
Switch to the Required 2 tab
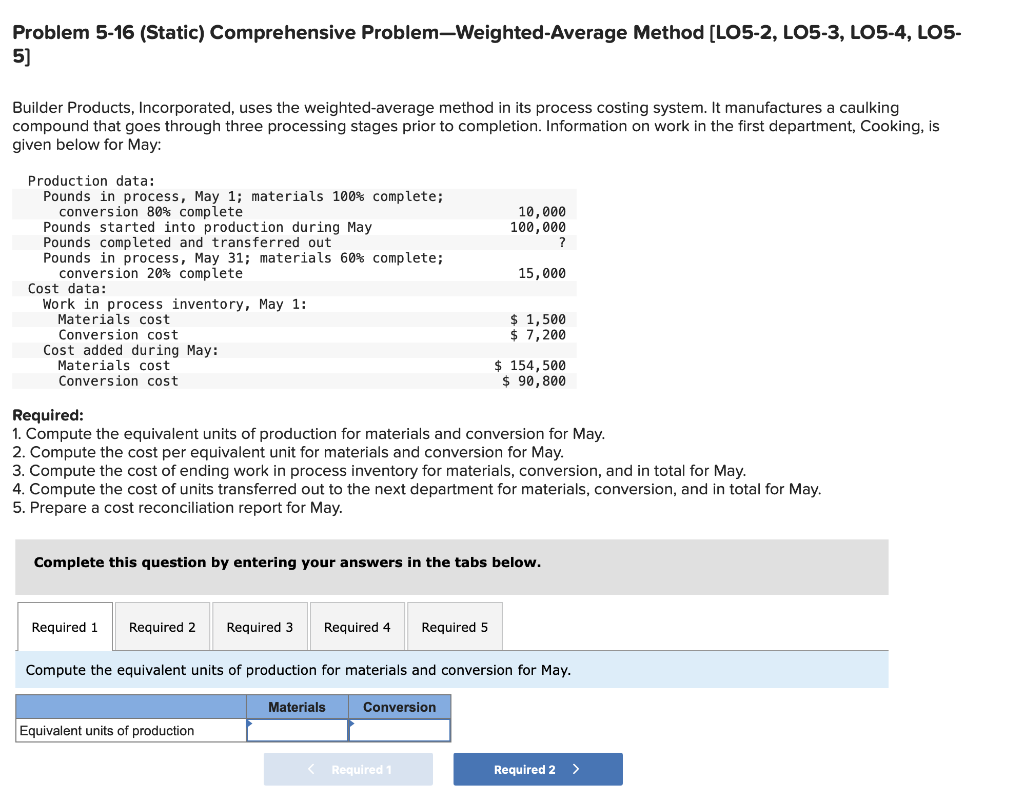pyautogui.click(x=162, y=626)
